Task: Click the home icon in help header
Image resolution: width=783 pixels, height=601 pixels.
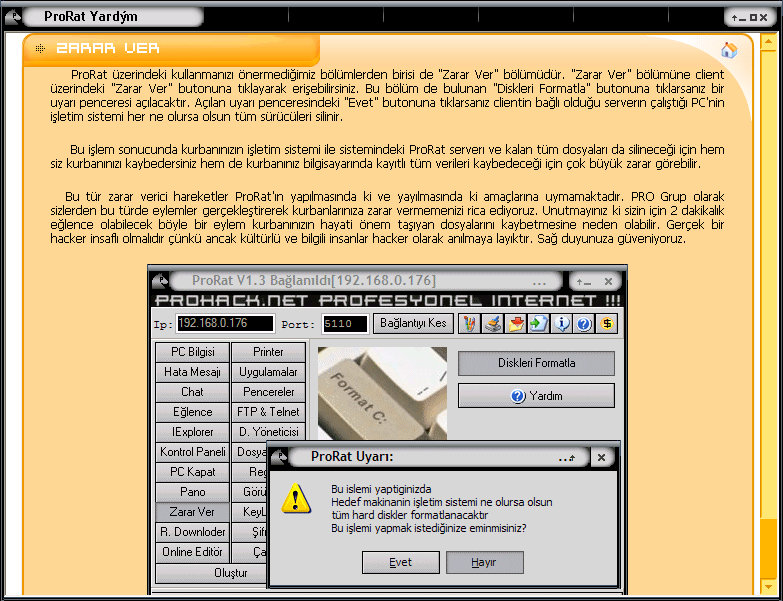Action: point(729,50)
